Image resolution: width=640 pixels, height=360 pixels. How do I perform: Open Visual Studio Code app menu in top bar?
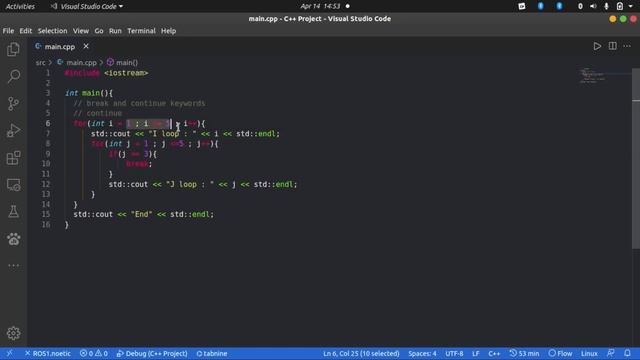87,6
